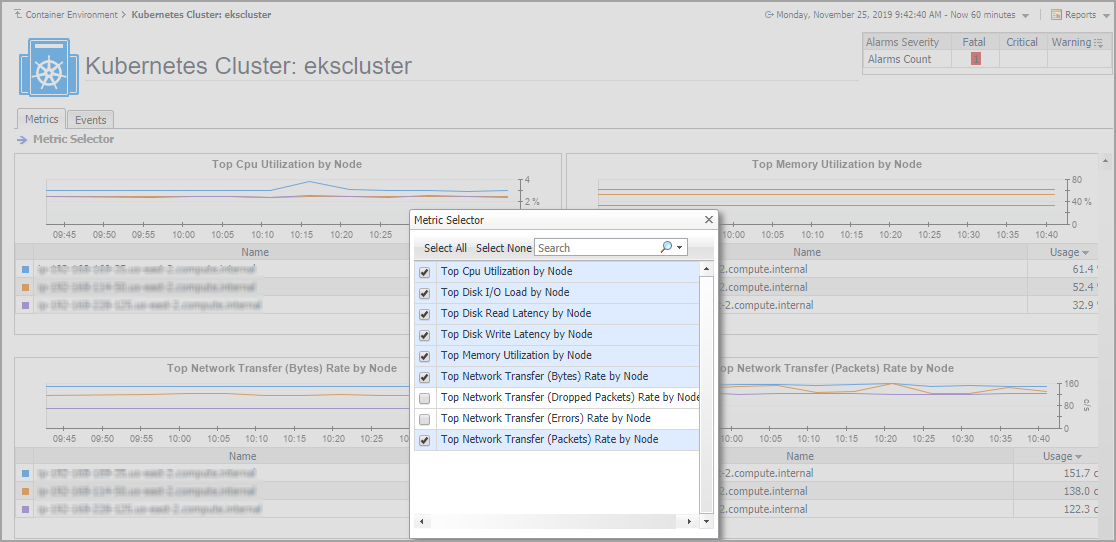
Task: Click the metric Search input field
Action: tap(595, 248)
